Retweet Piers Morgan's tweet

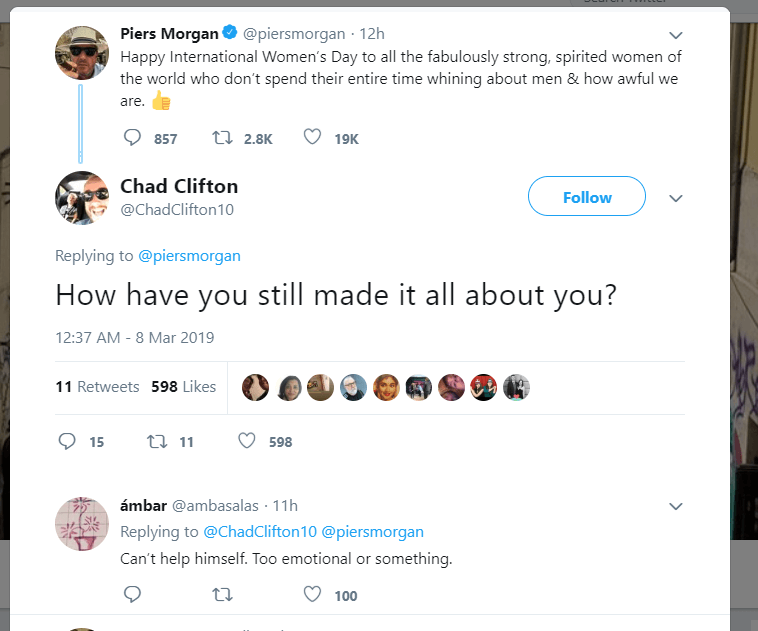(x=223, y=138)
